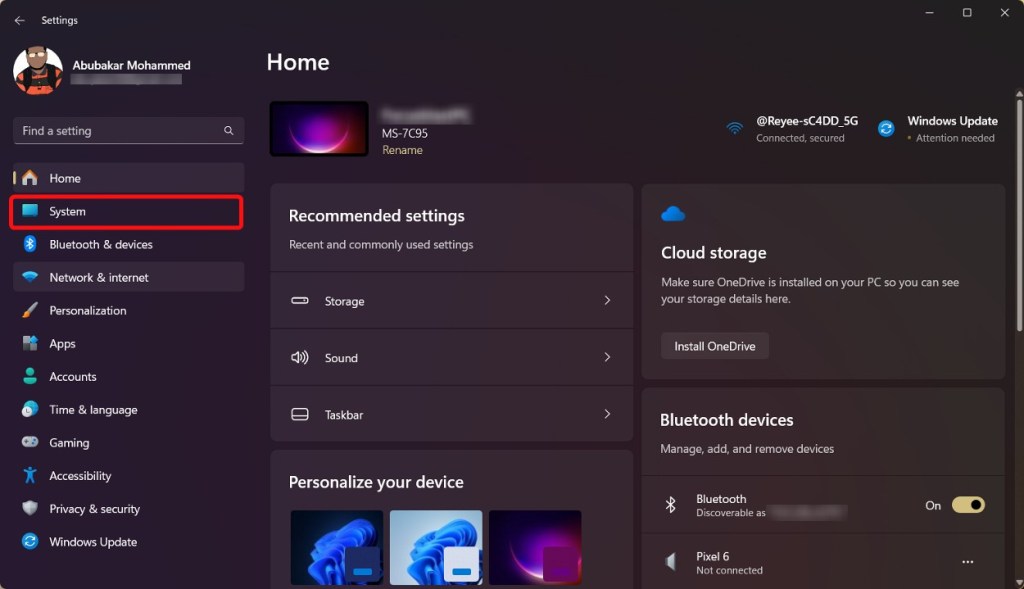Click the Apps icon in sidebar
The image size is (1024, 589).
coord(30,343)
